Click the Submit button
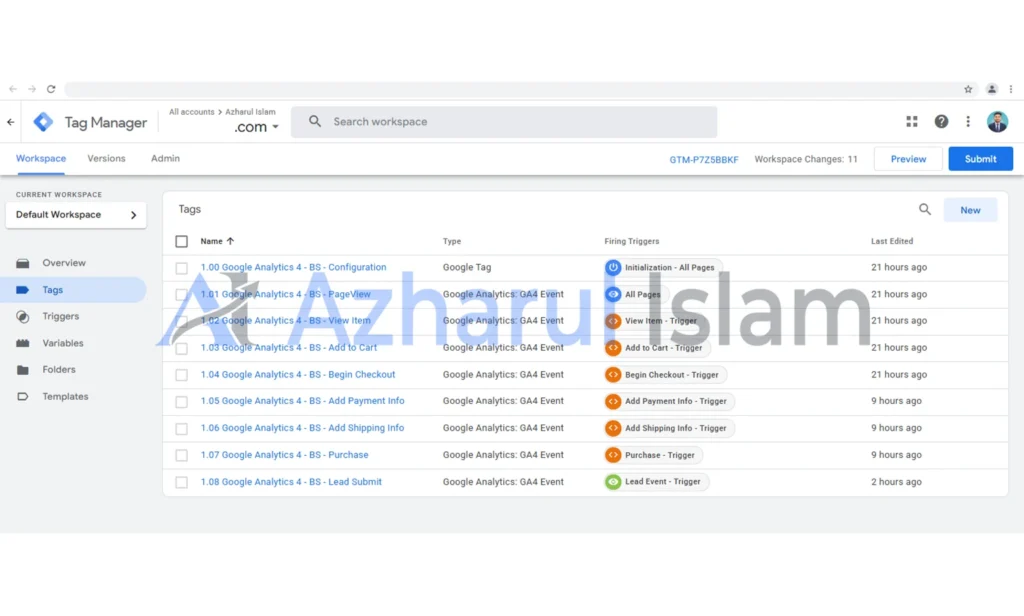Viewport: 1024px width, 616px height. 980,159
